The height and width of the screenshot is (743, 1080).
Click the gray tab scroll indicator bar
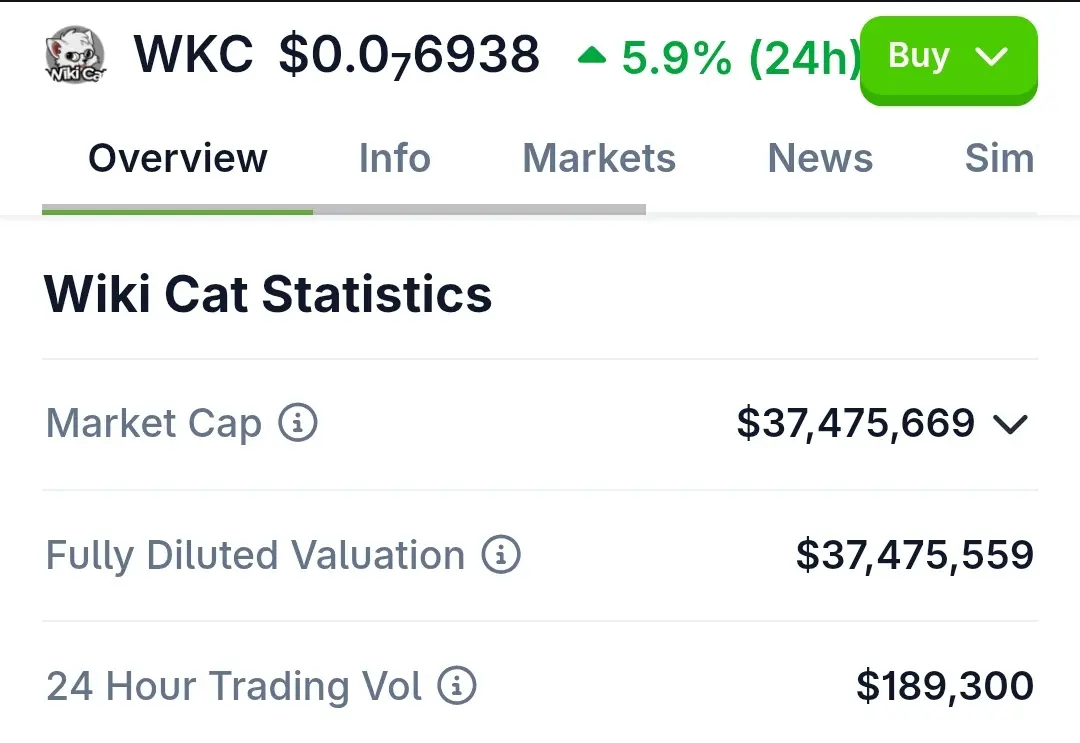tap(480, 210)
